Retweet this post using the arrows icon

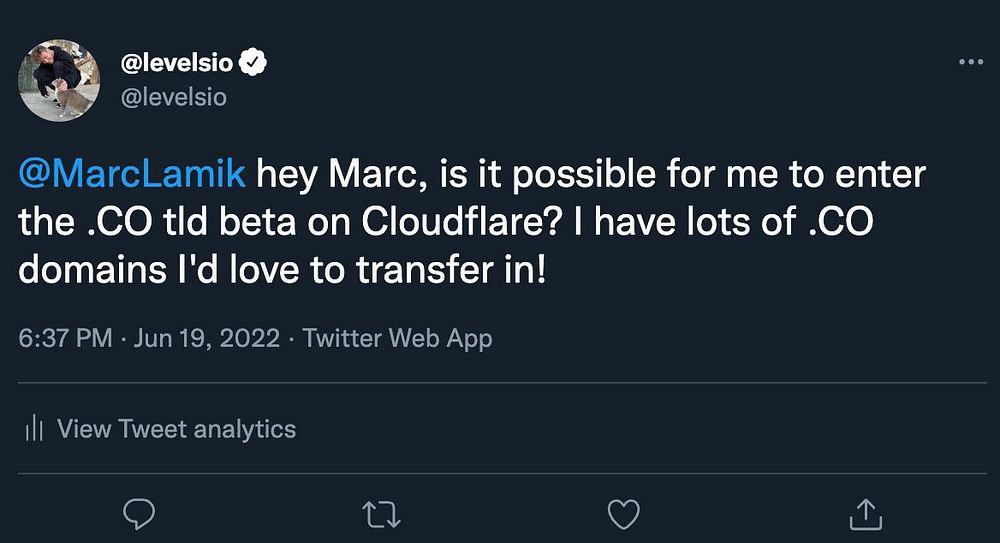tap(380, 514)
